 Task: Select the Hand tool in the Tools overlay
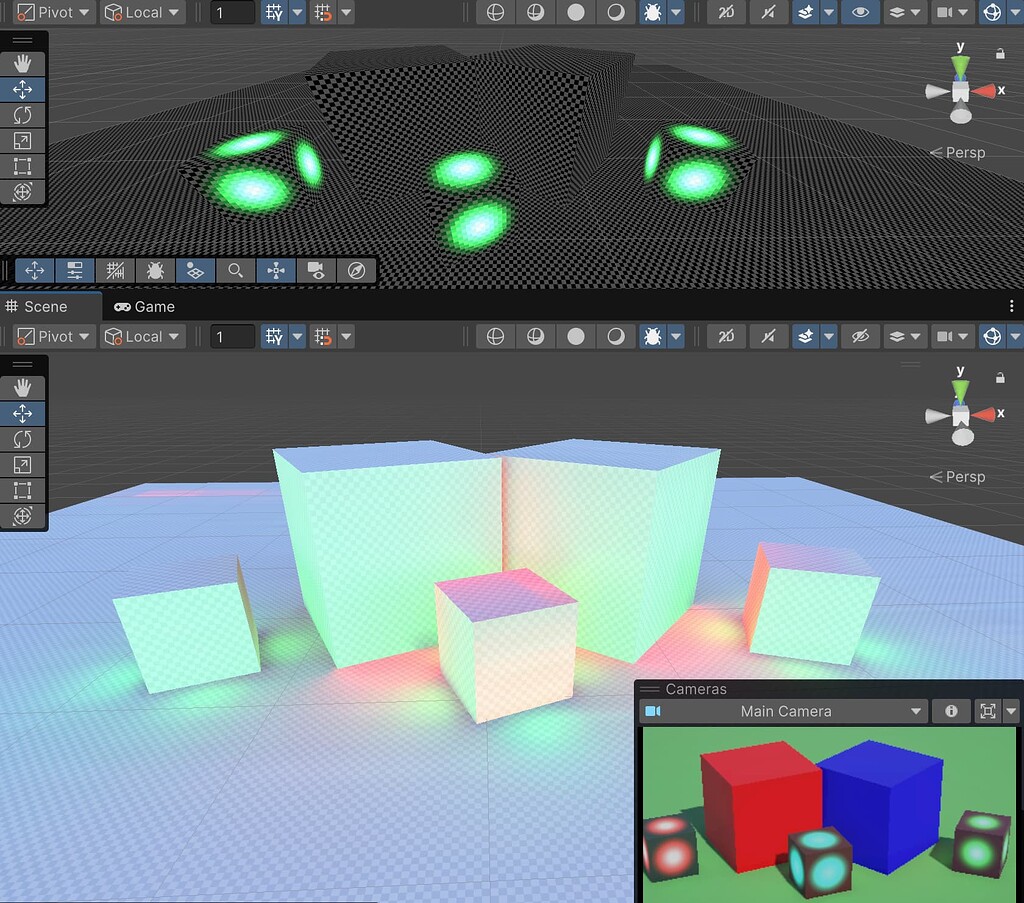click(x=23, y=63)
